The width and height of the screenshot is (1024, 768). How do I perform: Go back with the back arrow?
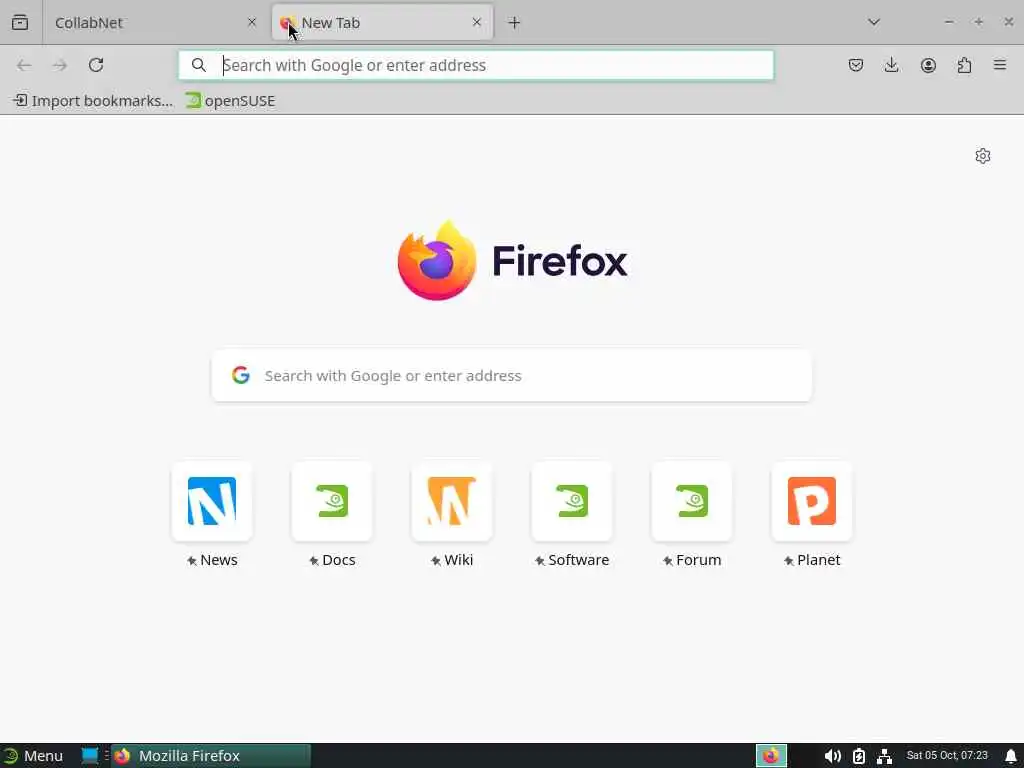point(24,65)
